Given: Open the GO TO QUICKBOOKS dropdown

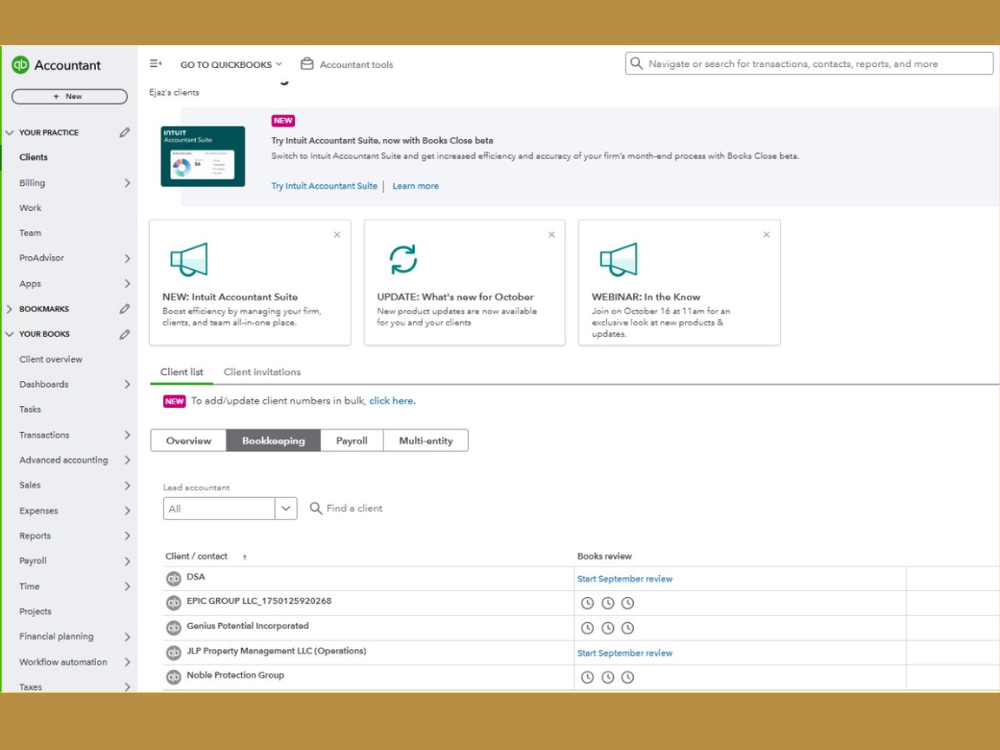Looking at the screenshot, I should 231,64.
